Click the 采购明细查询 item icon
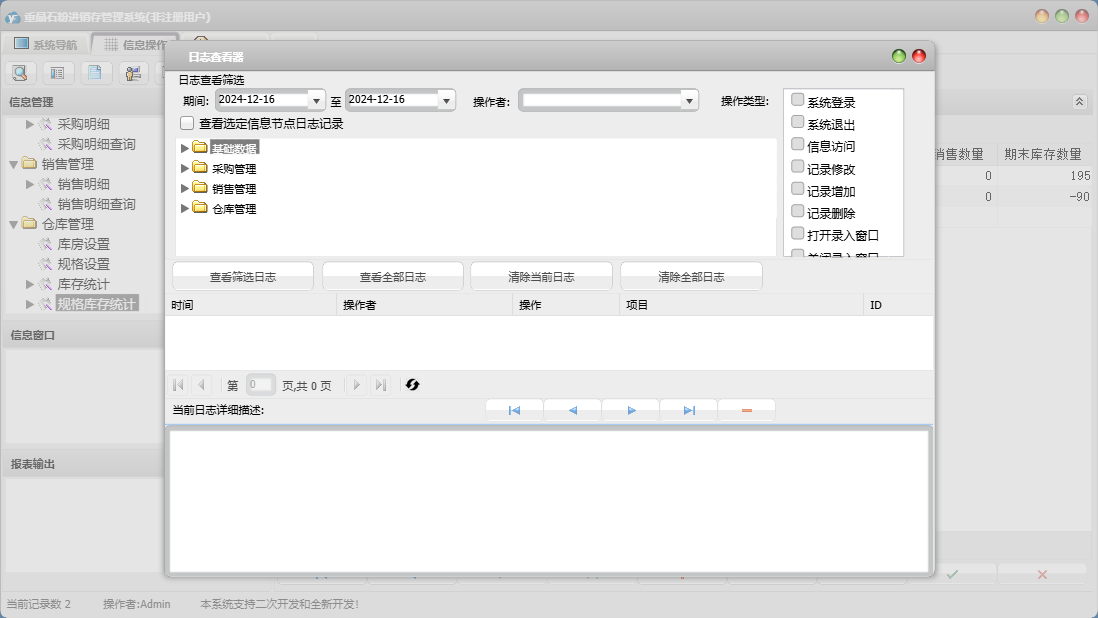The image size is (1098, 618). tap(46, 143)
